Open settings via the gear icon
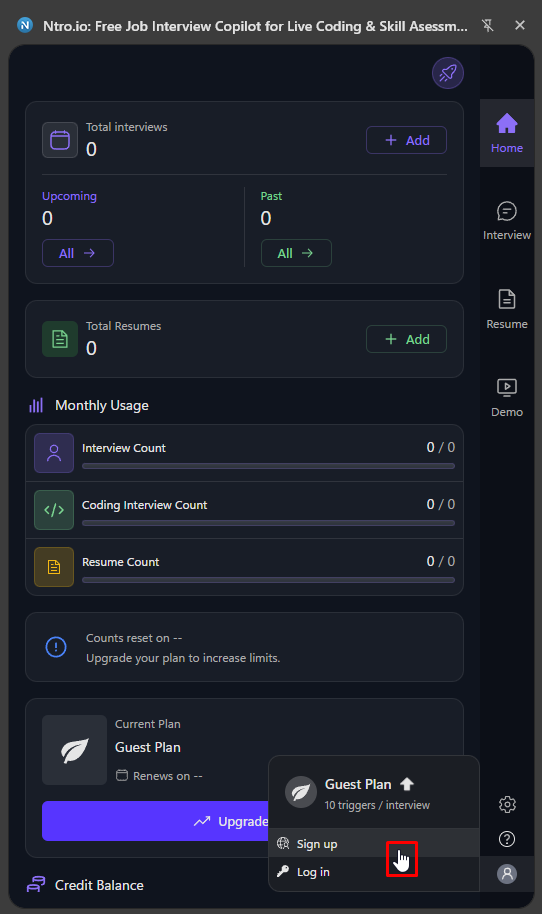 point(507,804)
